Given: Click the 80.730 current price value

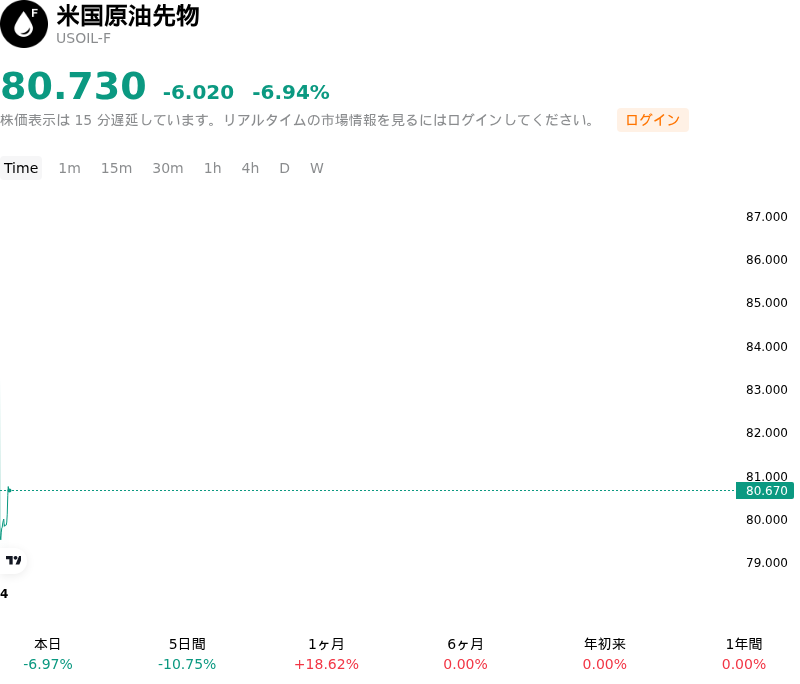Looking at the screenshot, I should pos(74,86).
